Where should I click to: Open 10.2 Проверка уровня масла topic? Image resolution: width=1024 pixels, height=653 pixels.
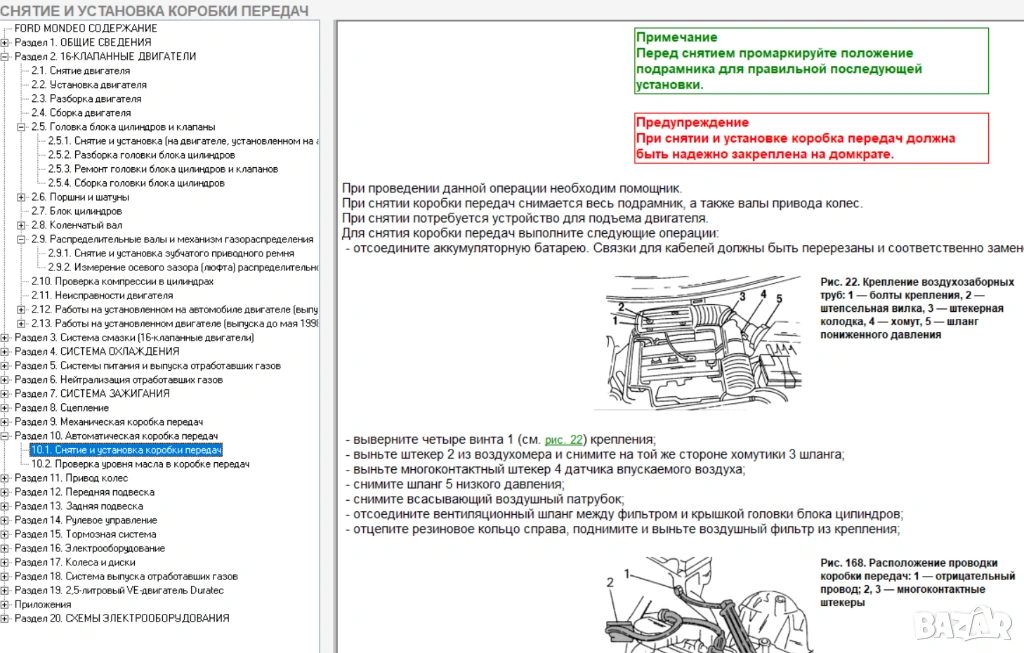coord(140,464)
